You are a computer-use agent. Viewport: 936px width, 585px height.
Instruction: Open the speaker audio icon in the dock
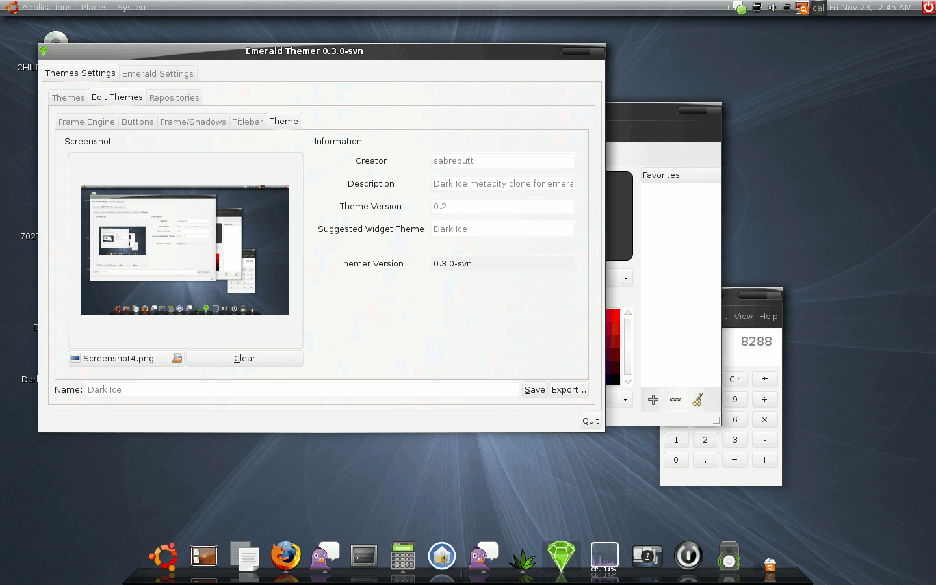[x=729, y=556]
